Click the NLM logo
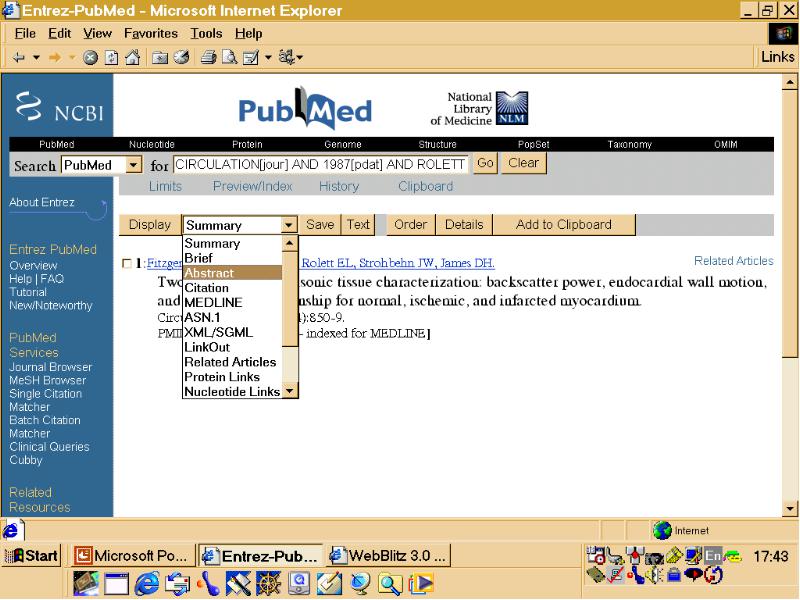Screen dimensions: 800x600 (x=512, y=108)
